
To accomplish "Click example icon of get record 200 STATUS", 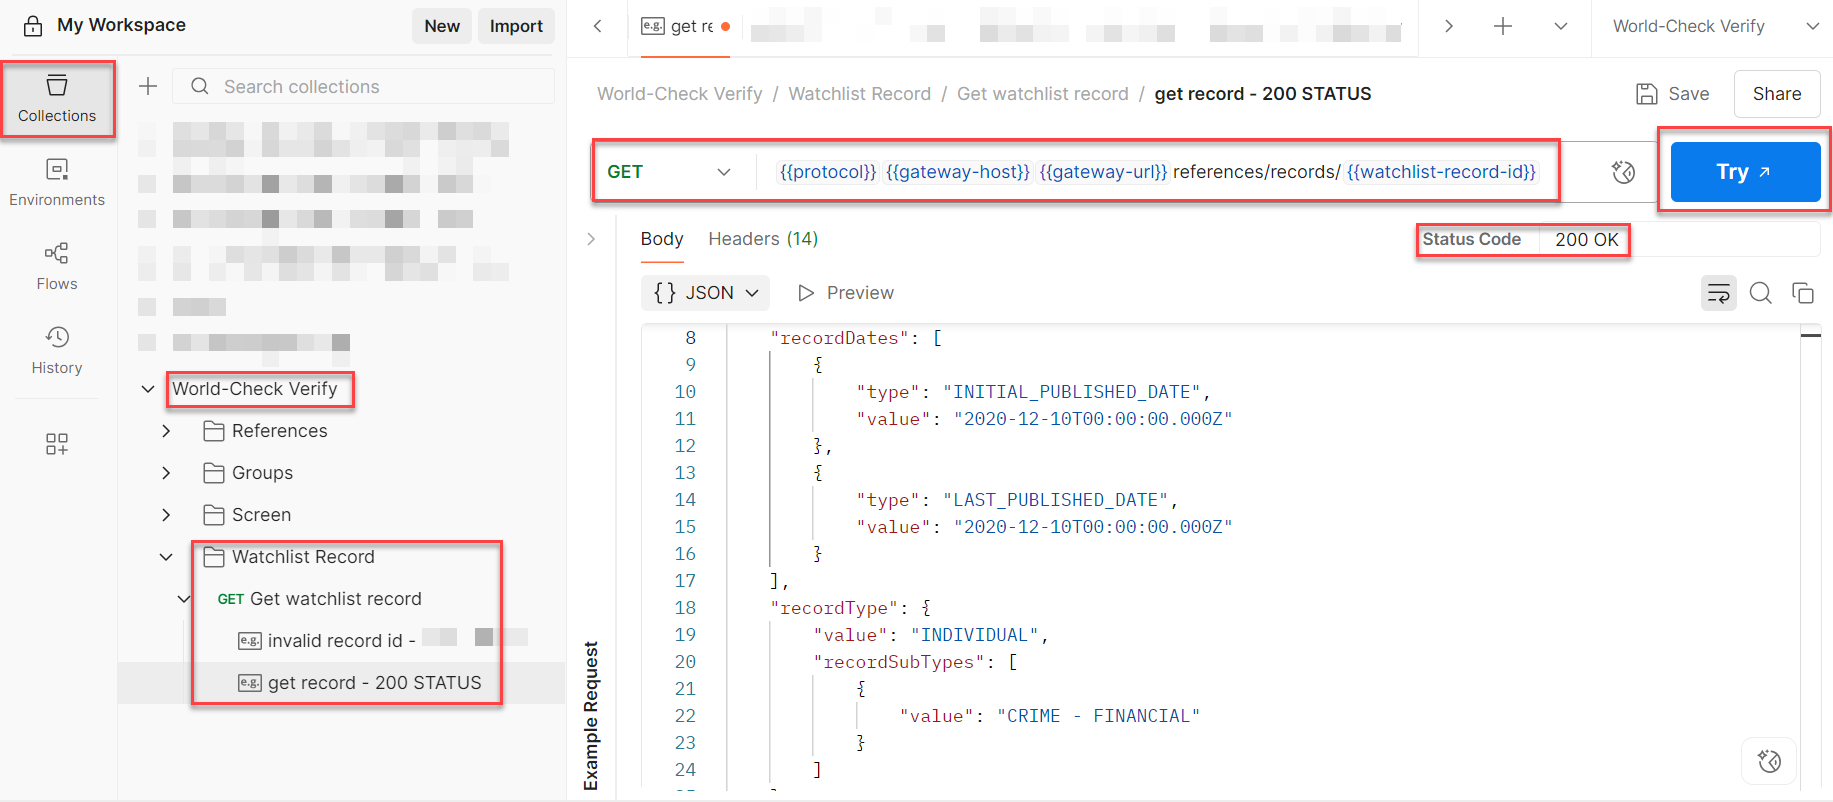I will coord(249,683).
